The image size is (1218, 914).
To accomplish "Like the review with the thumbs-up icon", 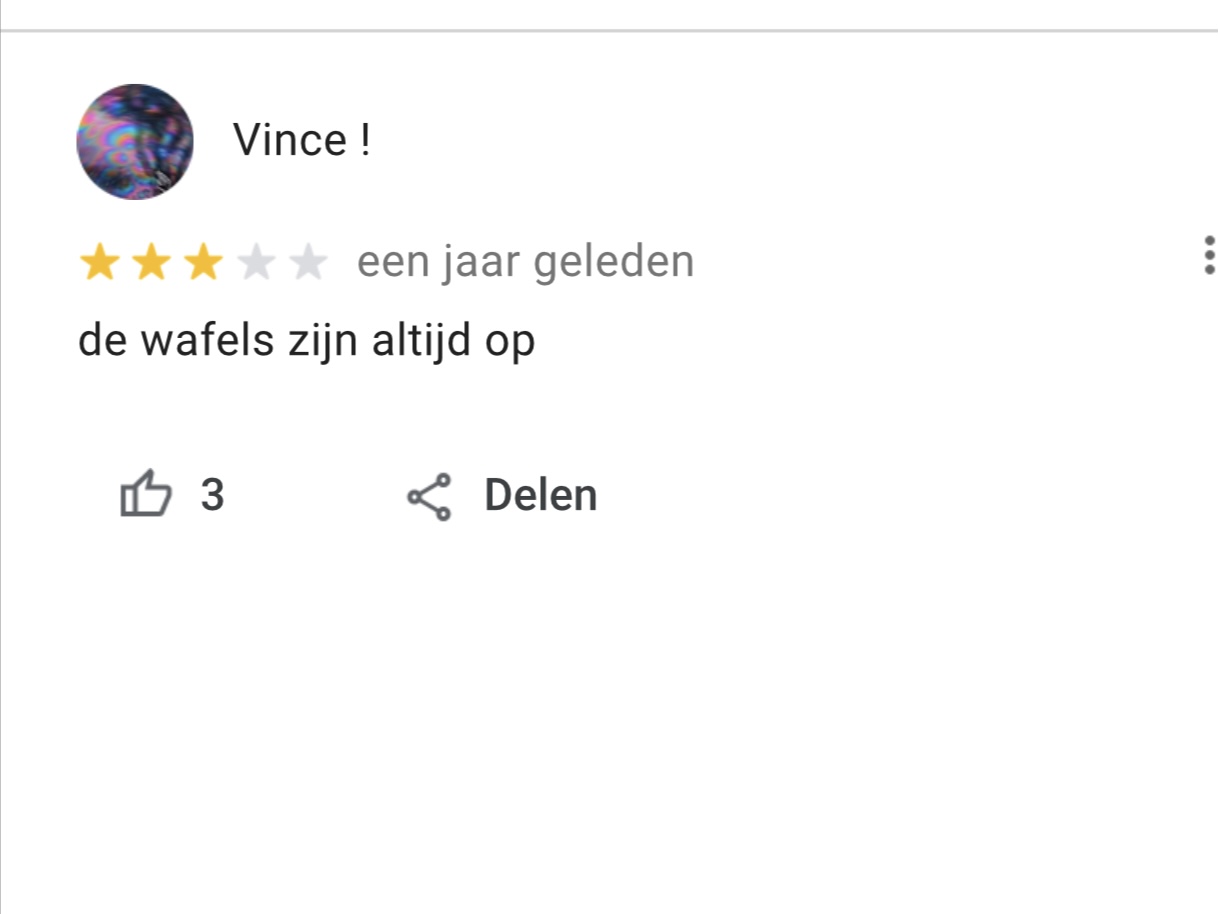I will coord(145,495).
